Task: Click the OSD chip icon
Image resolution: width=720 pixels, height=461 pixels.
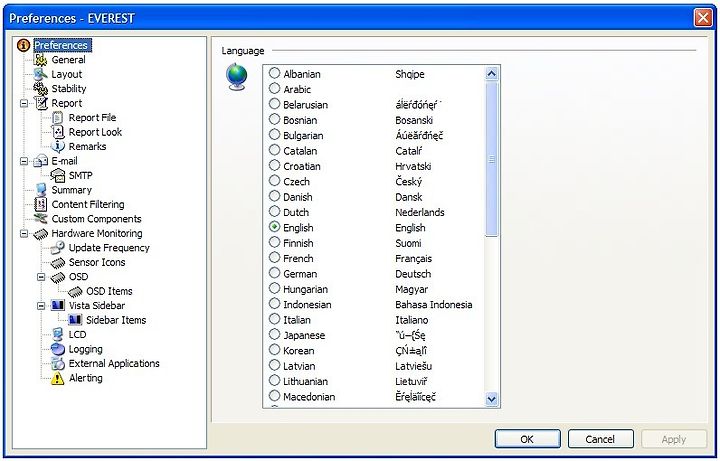Action: (57, 276)
